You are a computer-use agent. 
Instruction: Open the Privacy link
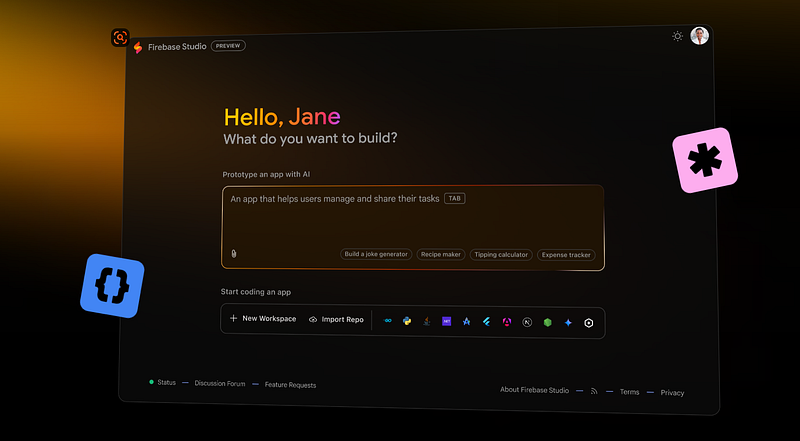pos(672,393)
